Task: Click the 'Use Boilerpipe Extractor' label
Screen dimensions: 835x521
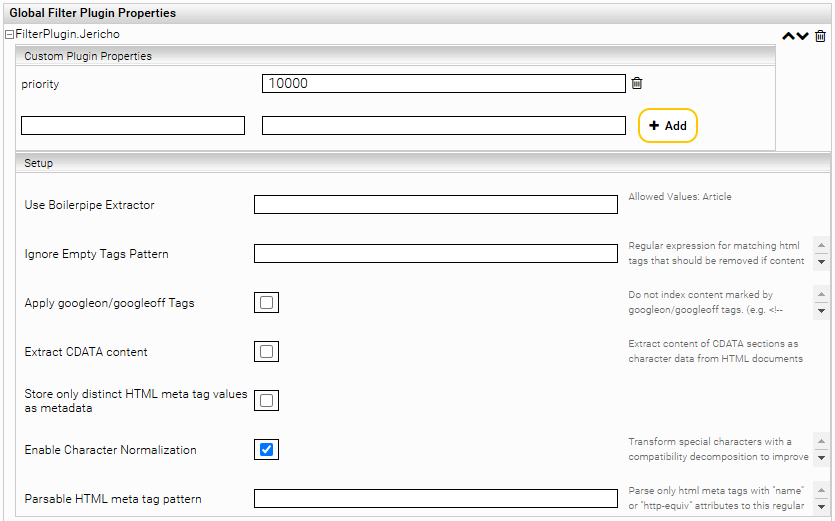Action: [x=89, y=205]
